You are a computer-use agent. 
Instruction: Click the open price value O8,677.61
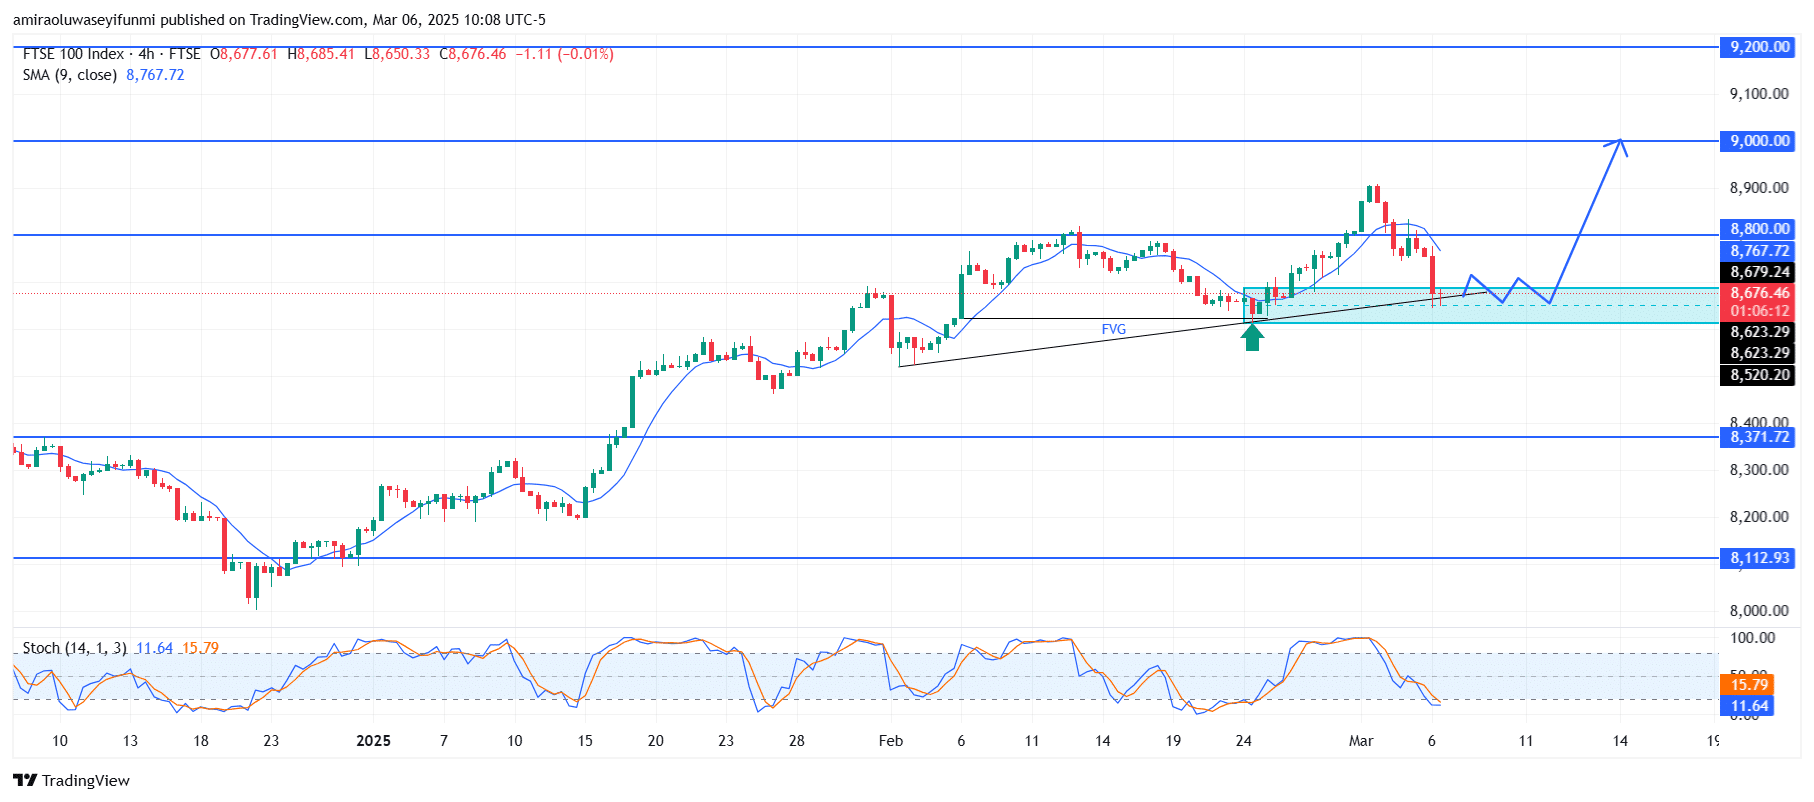click(243, 54)
